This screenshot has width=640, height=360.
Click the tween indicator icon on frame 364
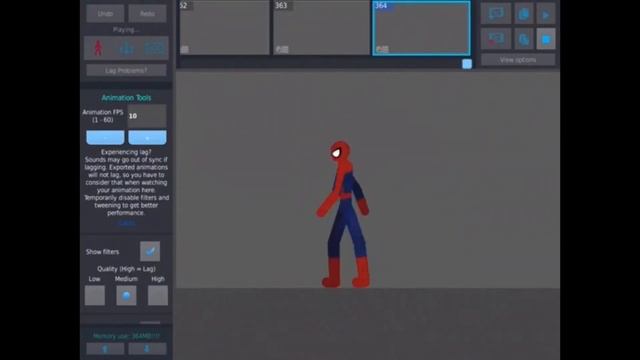pyautogui.click(x=382, y=49)
